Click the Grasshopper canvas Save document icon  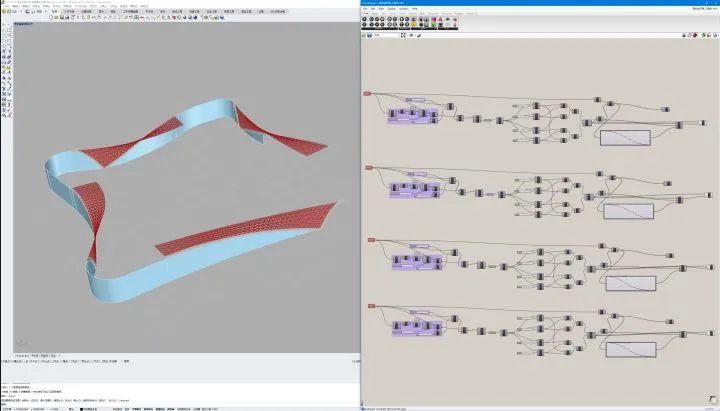click(x=370, y=35)
